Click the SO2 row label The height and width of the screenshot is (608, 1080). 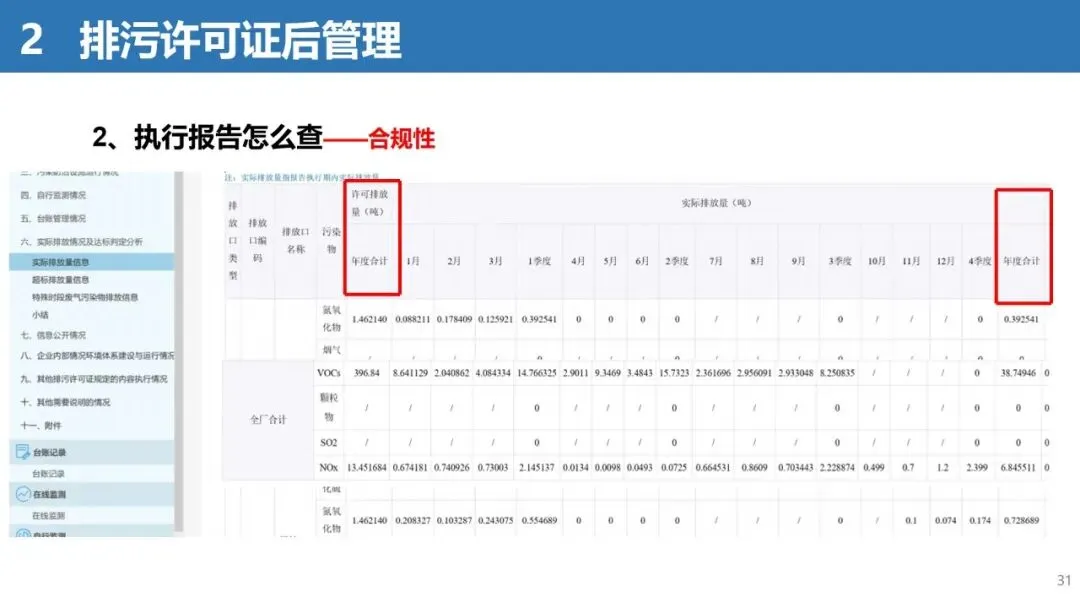click(329, 442)
